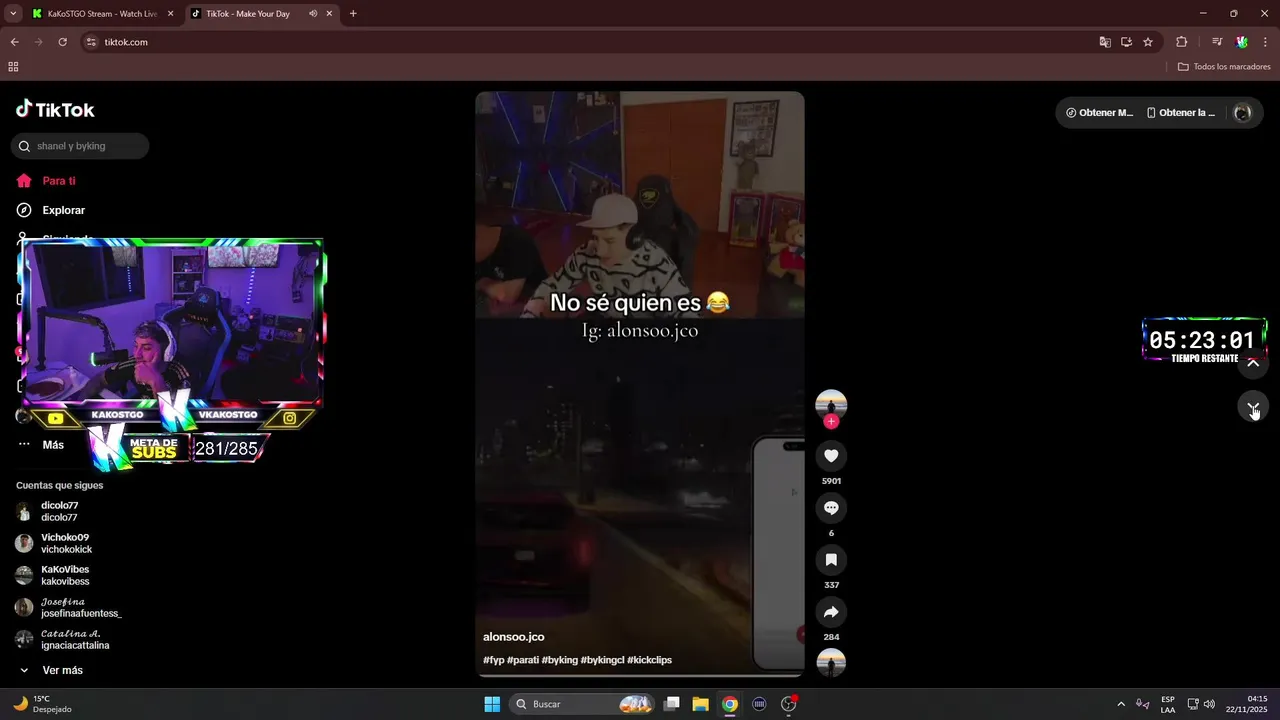Click the #fyp hashtag
The height and width of the screenshot is (720, 1280).
click(x=494, y=660)
